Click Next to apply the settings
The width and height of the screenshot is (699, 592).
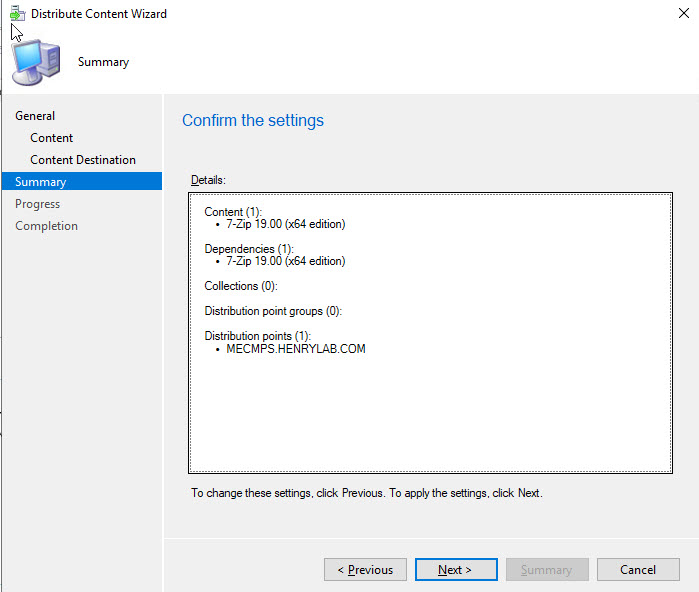456,570
